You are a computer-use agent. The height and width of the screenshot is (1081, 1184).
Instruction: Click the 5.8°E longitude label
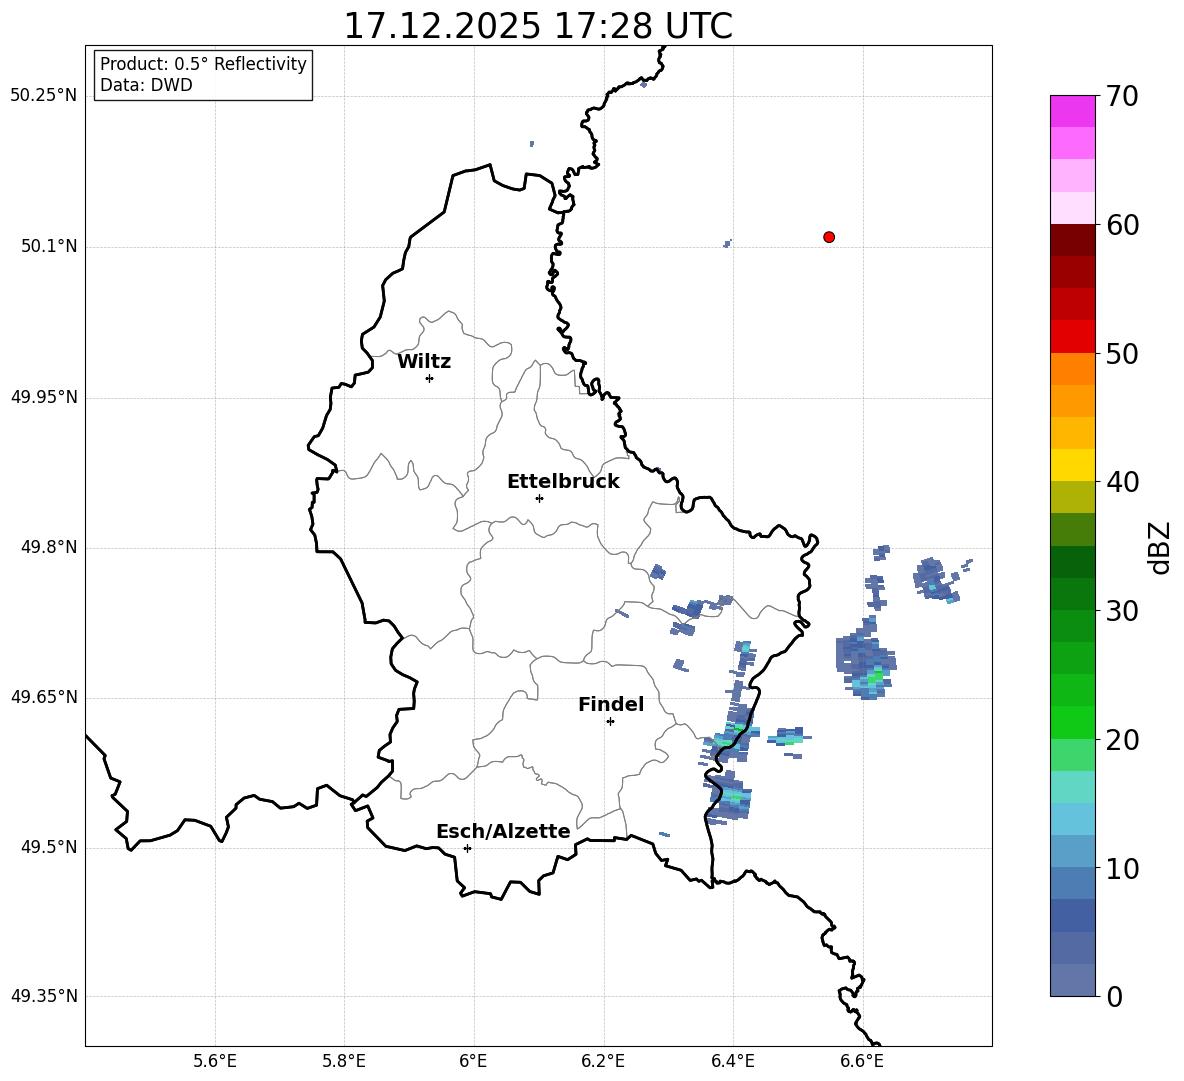tap(344, 1061)
